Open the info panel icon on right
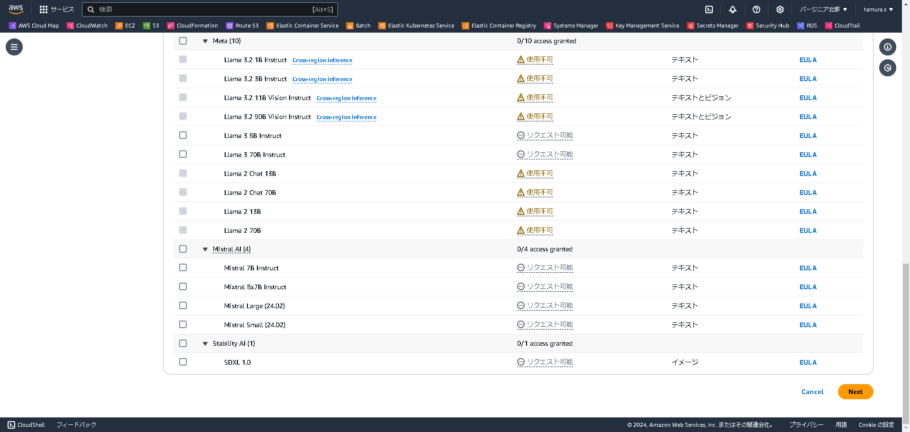The width and height of the screenshot is (910, 432). coord(887,47)
